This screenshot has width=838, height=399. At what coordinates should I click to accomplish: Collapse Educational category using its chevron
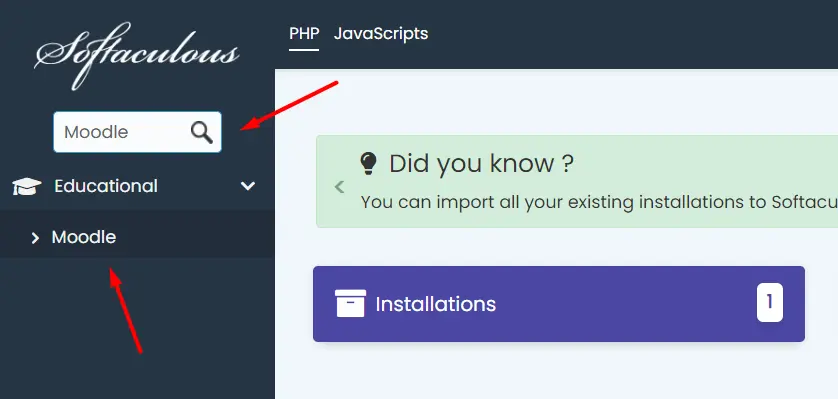click(x=247, y=186)
